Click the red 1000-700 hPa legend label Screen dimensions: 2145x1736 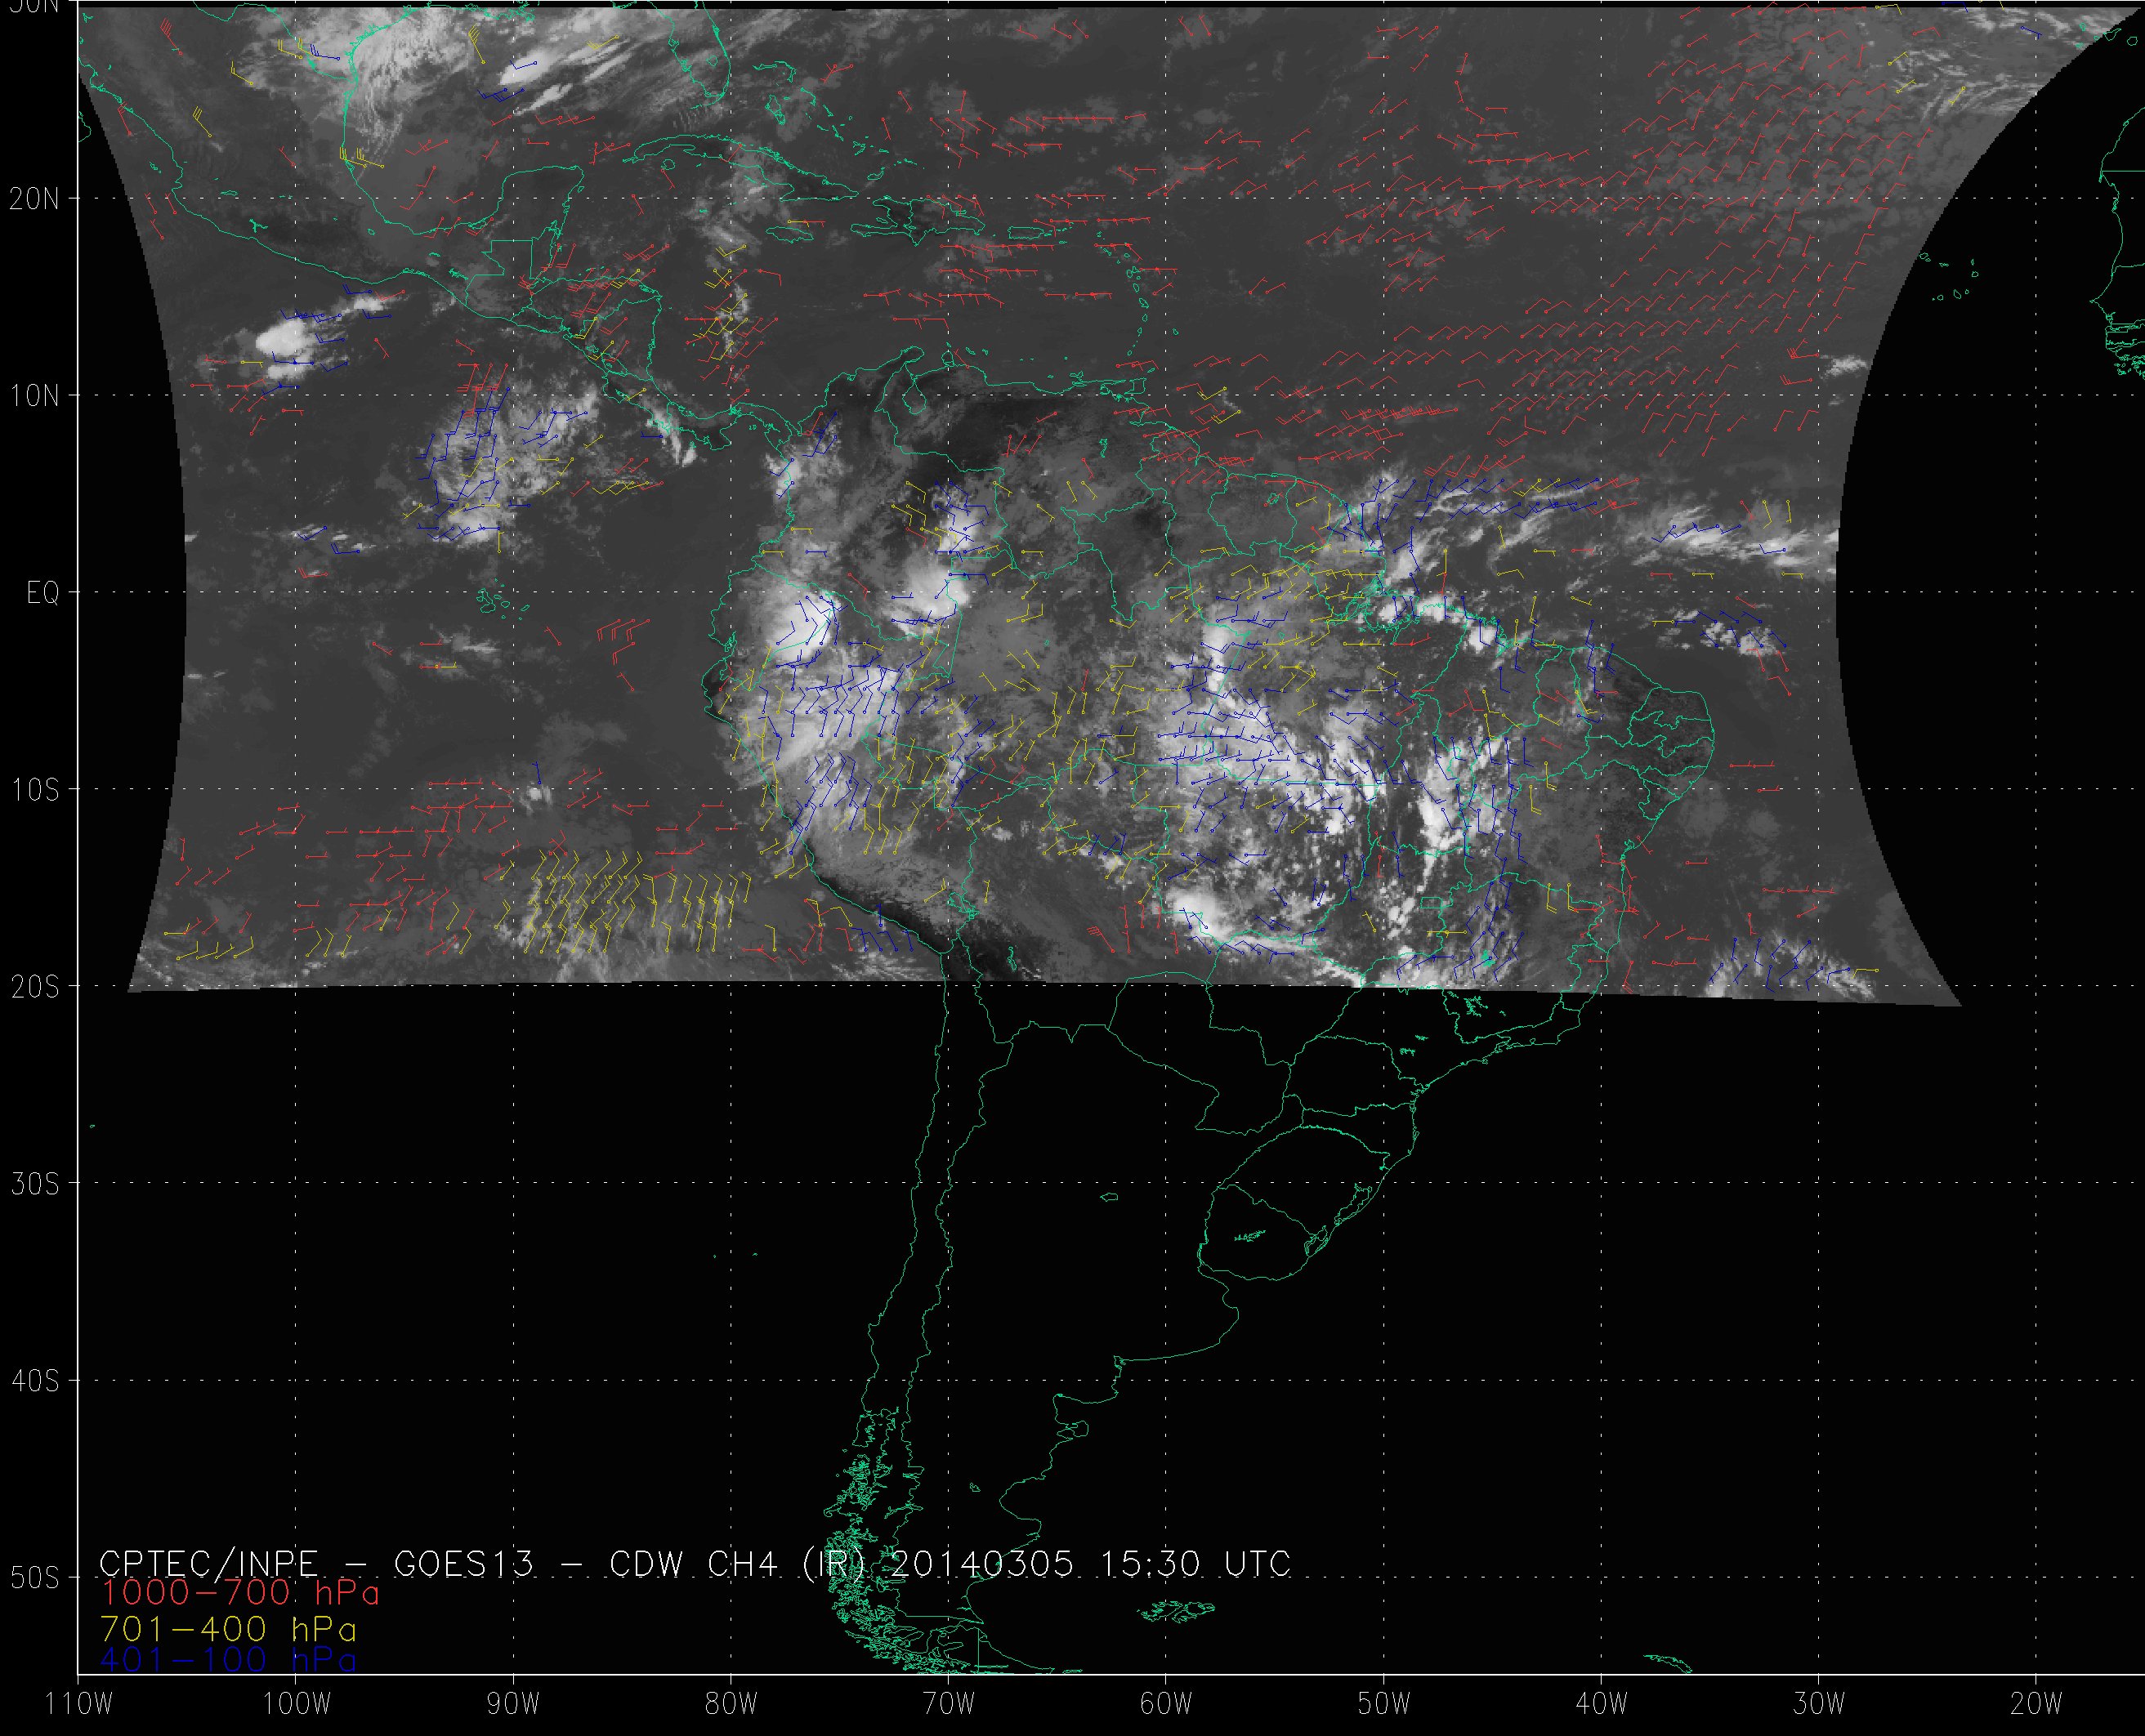(x=240, y=1593)
